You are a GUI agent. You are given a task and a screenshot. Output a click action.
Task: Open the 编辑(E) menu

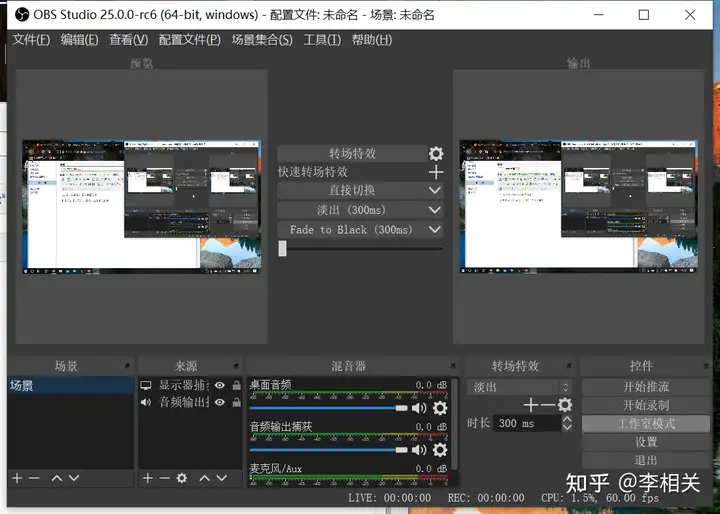(79, 40)
